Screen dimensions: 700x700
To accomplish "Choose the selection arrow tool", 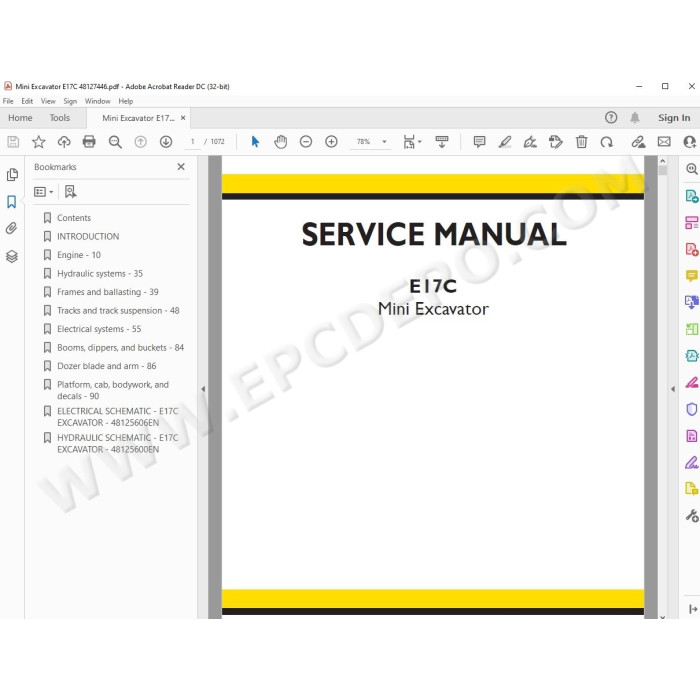I will click(255, 142).
